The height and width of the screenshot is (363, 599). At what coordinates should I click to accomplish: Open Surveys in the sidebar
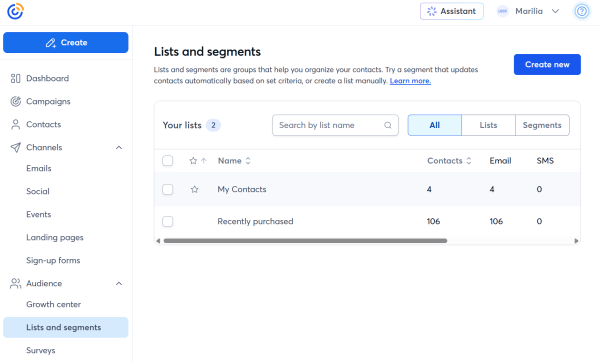(40, 350)
